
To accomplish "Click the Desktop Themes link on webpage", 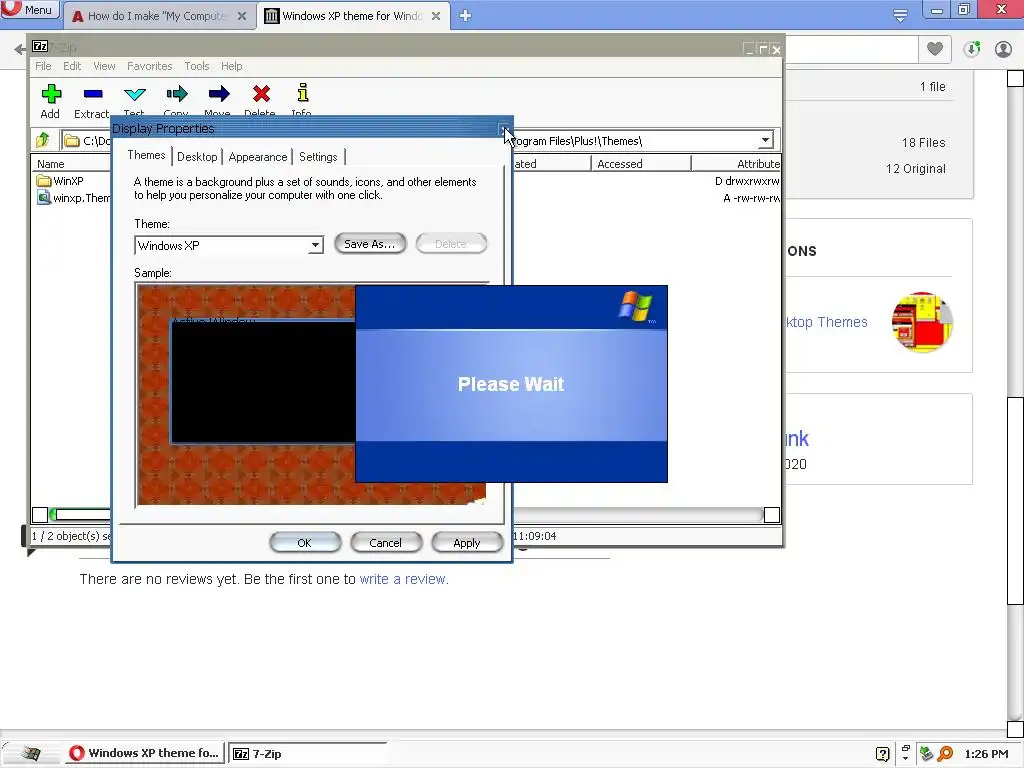I will [x=827, y=322].
